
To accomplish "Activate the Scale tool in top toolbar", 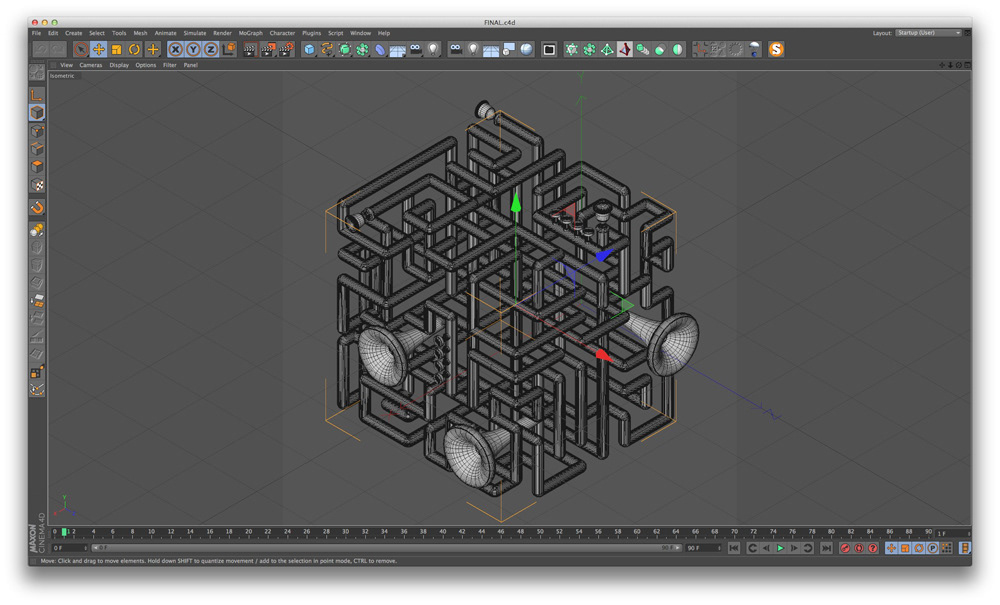I will pos(116,49).
